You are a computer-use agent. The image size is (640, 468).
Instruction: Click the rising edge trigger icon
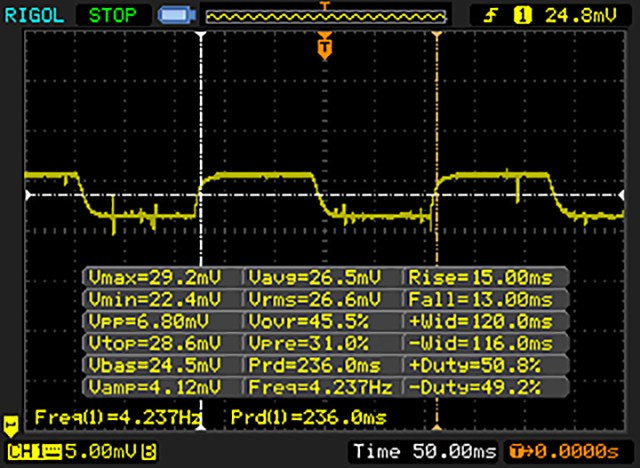point(491,16)
